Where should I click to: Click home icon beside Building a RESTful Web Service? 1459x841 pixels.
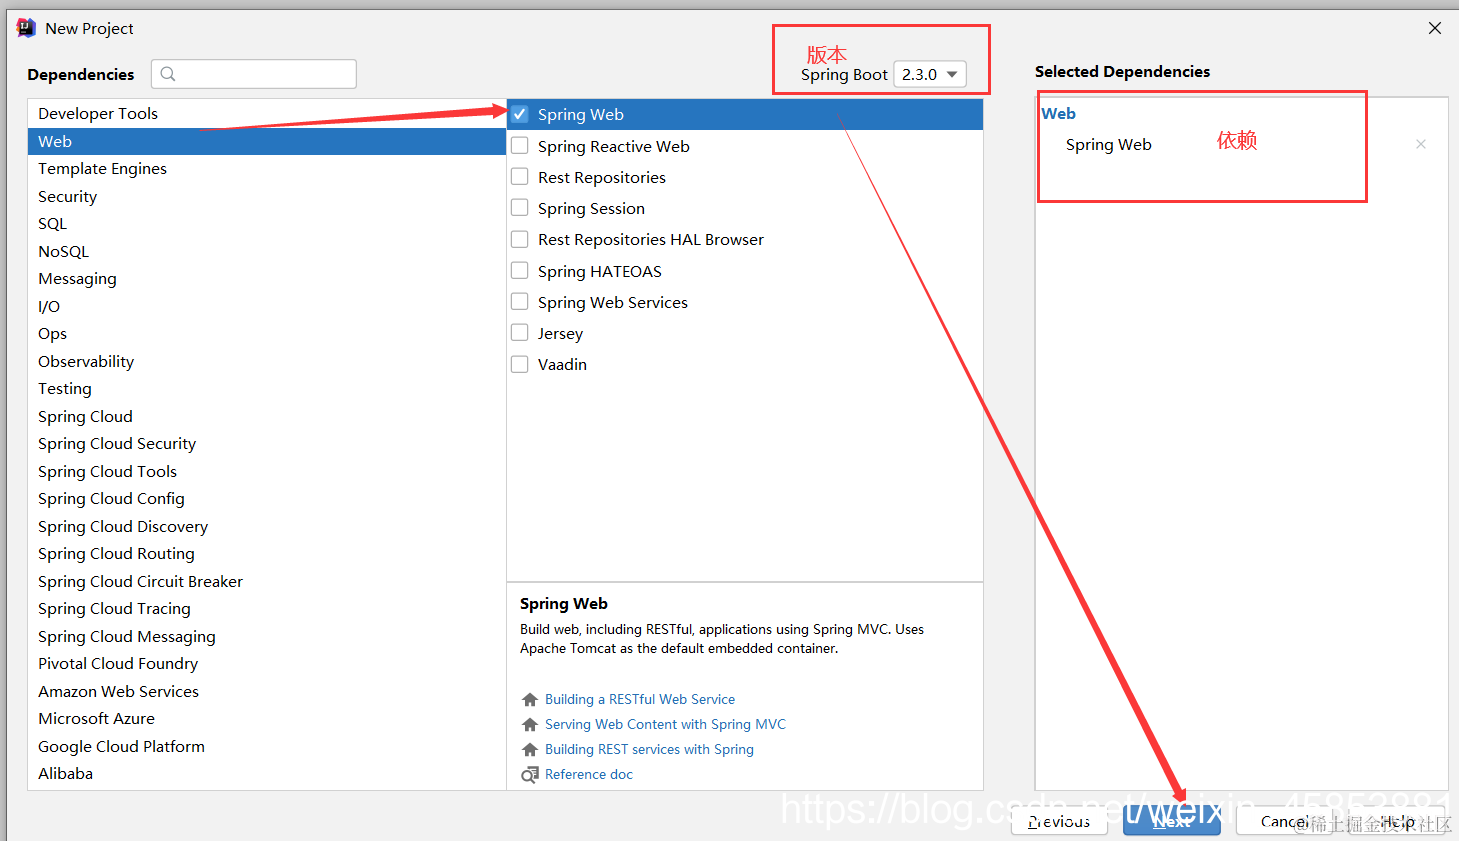(x=530, y=700)
